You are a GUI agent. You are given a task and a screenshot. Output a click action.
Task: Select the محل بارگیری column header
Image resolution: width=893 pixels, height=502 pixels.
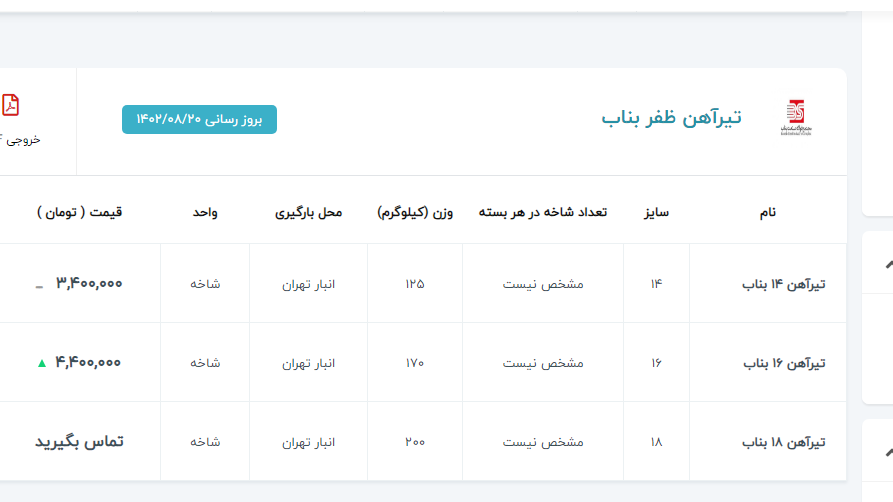click(x=308, y=212)
